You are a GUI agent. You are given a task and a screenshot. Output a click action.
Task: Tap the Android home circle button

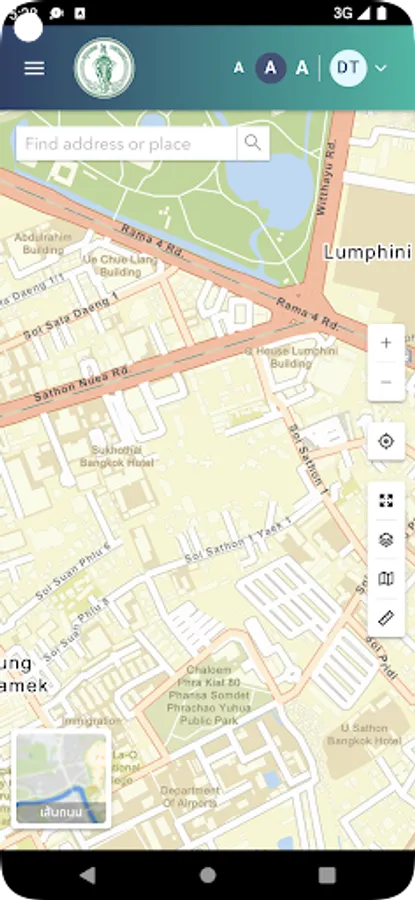pos(208,875)
